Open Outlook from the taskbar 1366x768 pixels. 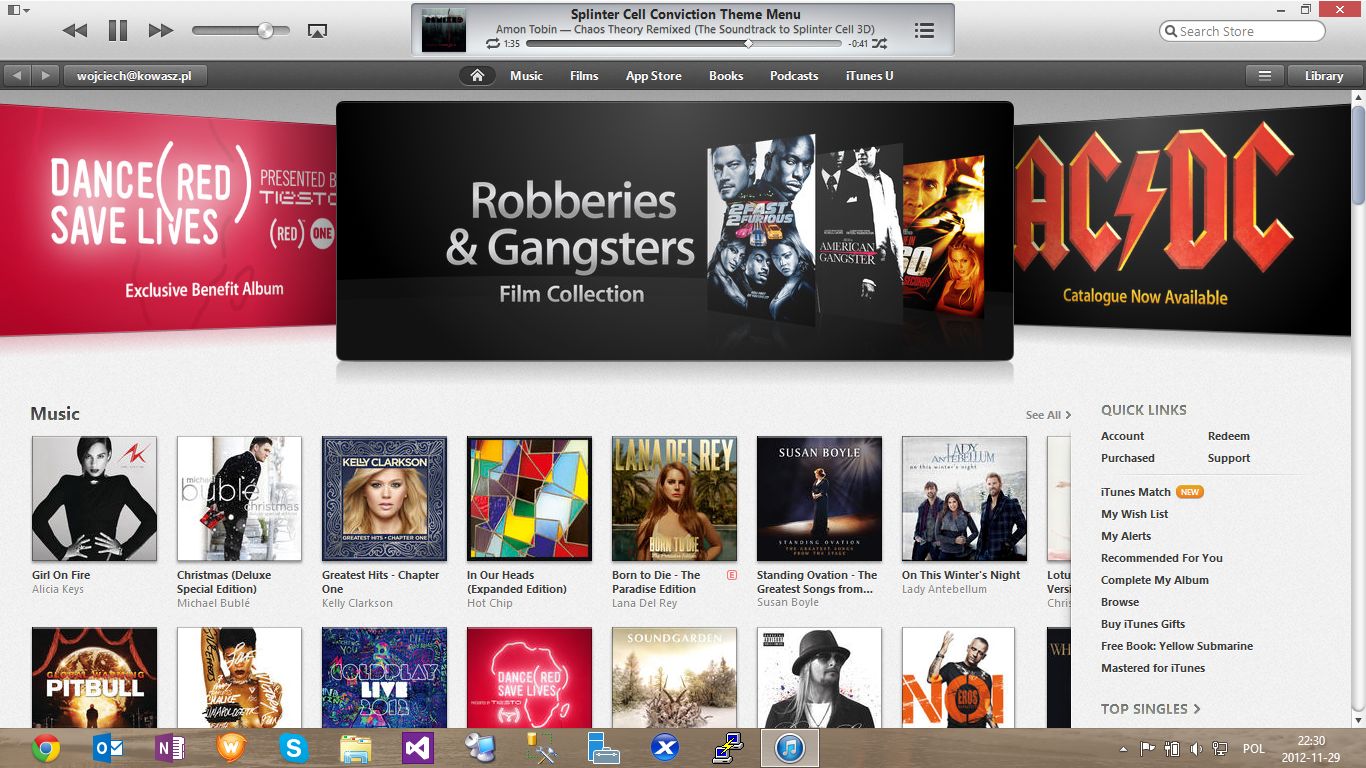tap(107, 748)
